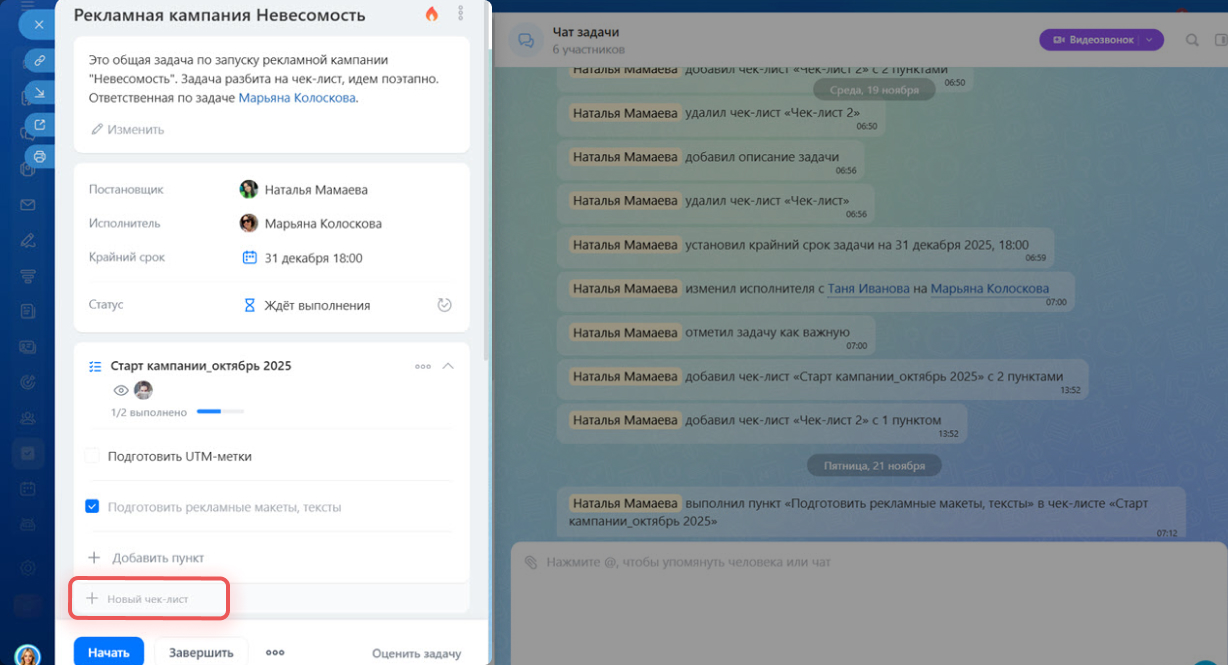This screenshot has height=665, width=1228.
Task: Click the copy link icon on side panel
Action: 40,60
